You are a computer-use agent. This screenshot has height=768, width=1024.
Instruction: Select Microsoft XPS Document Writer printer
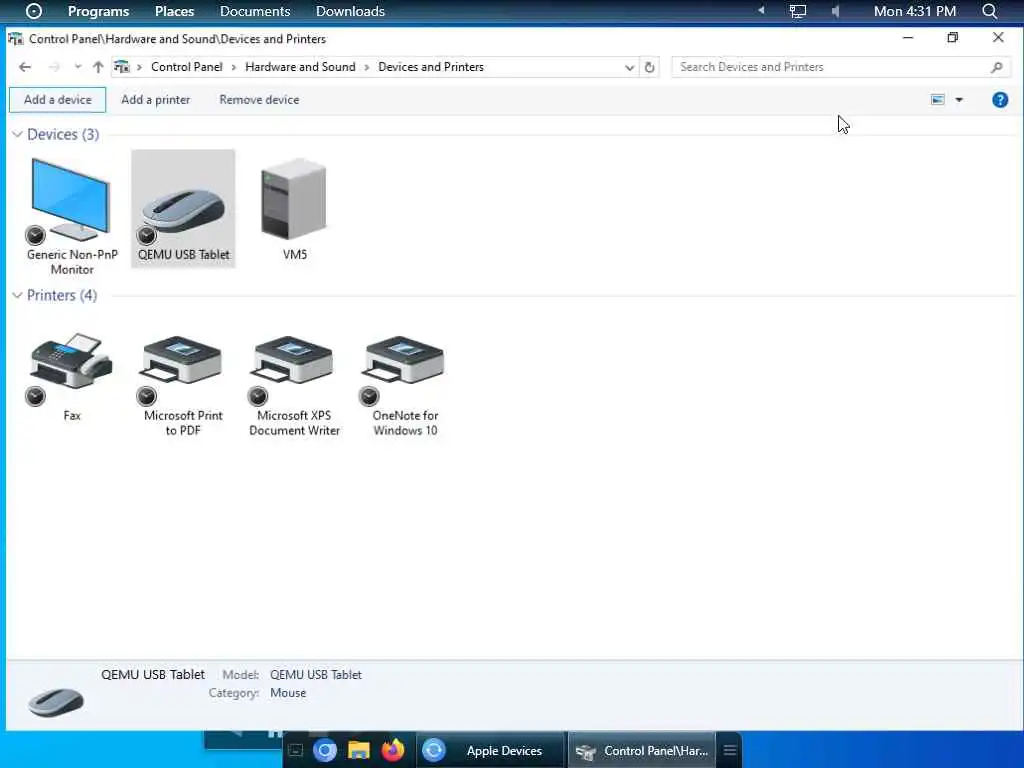click(x=295, y=385)
